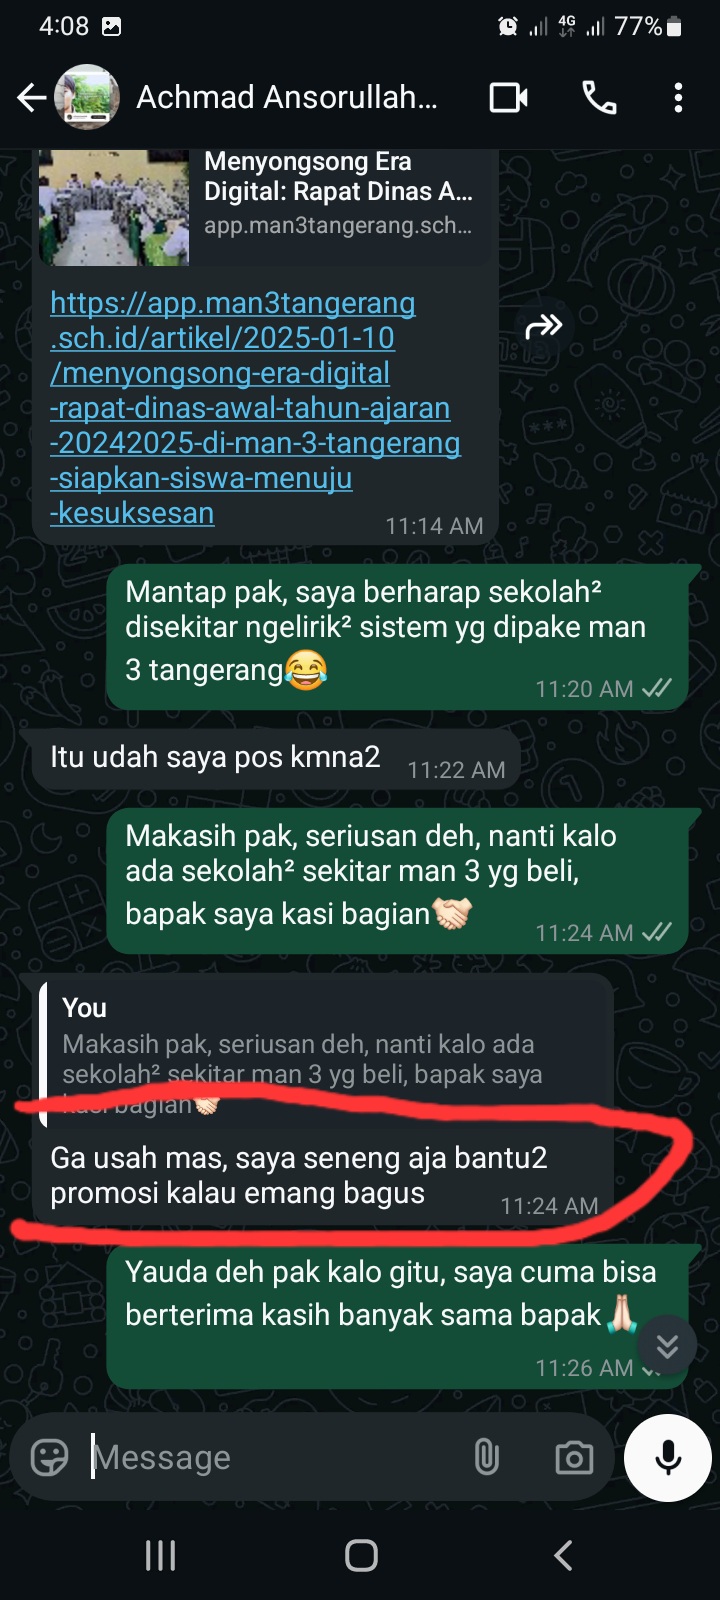Attach a file with the paperclip icon
Viewport: 720px width, 1600px height.
click(x=486, y=1457)
